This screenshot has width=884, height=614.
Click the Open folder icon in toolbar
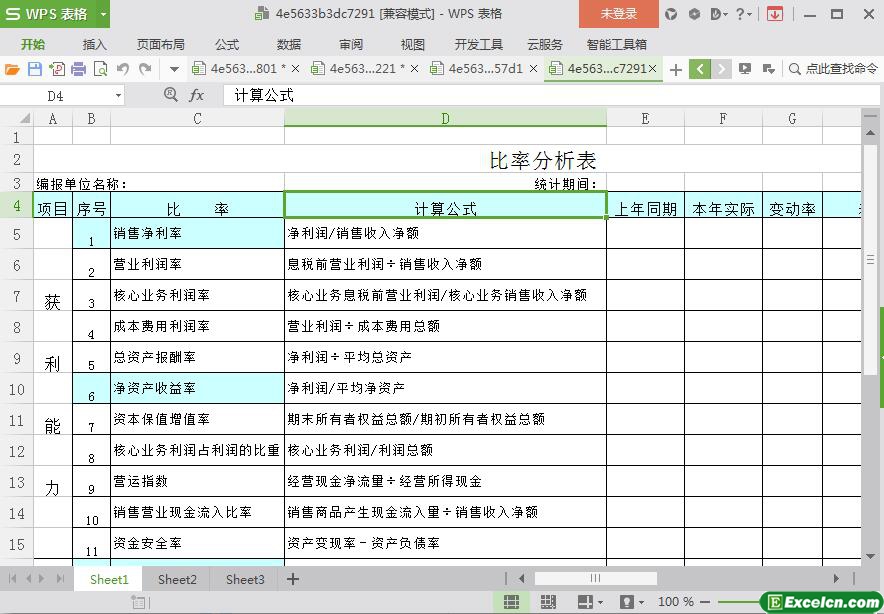12,69
